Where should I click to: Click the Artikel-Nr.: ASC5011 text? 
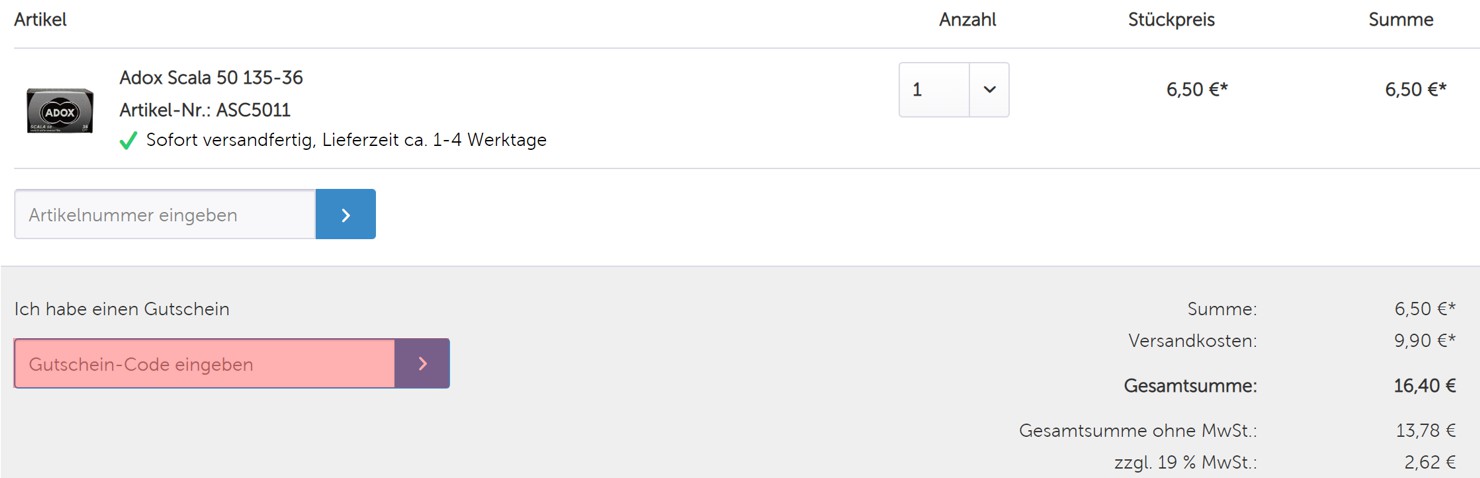pos(205,110)
